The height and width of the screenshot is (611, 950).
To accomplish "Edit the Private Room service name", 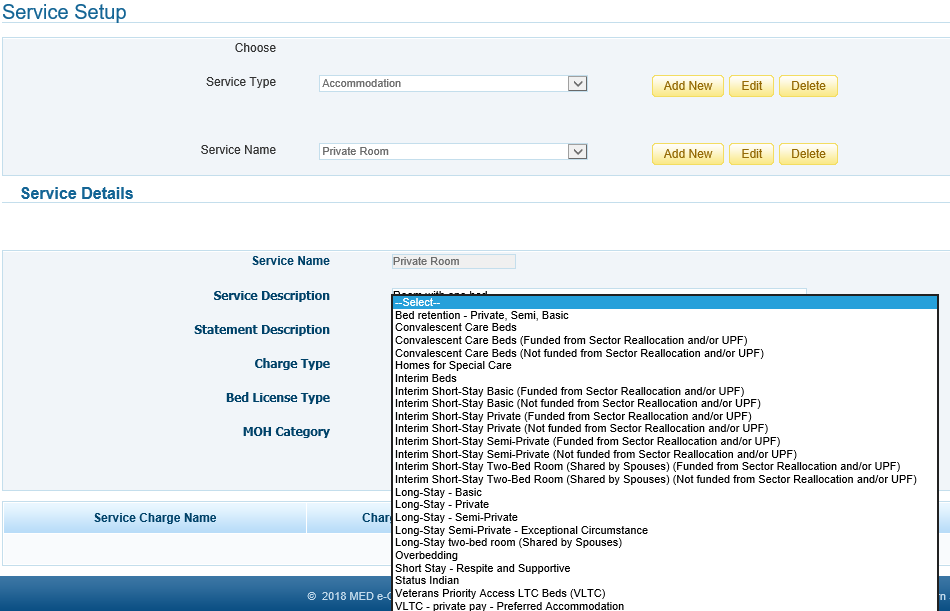I will tap(751, 154).
